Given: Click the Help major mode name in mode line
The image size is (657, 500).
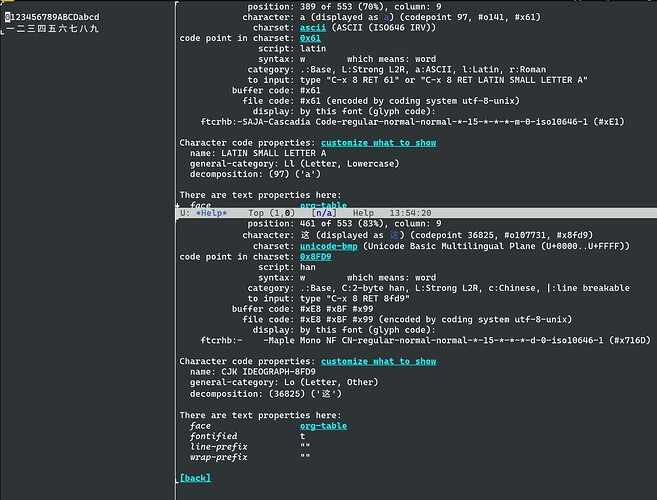Looking at the screenshot, I should pos(363,213).
